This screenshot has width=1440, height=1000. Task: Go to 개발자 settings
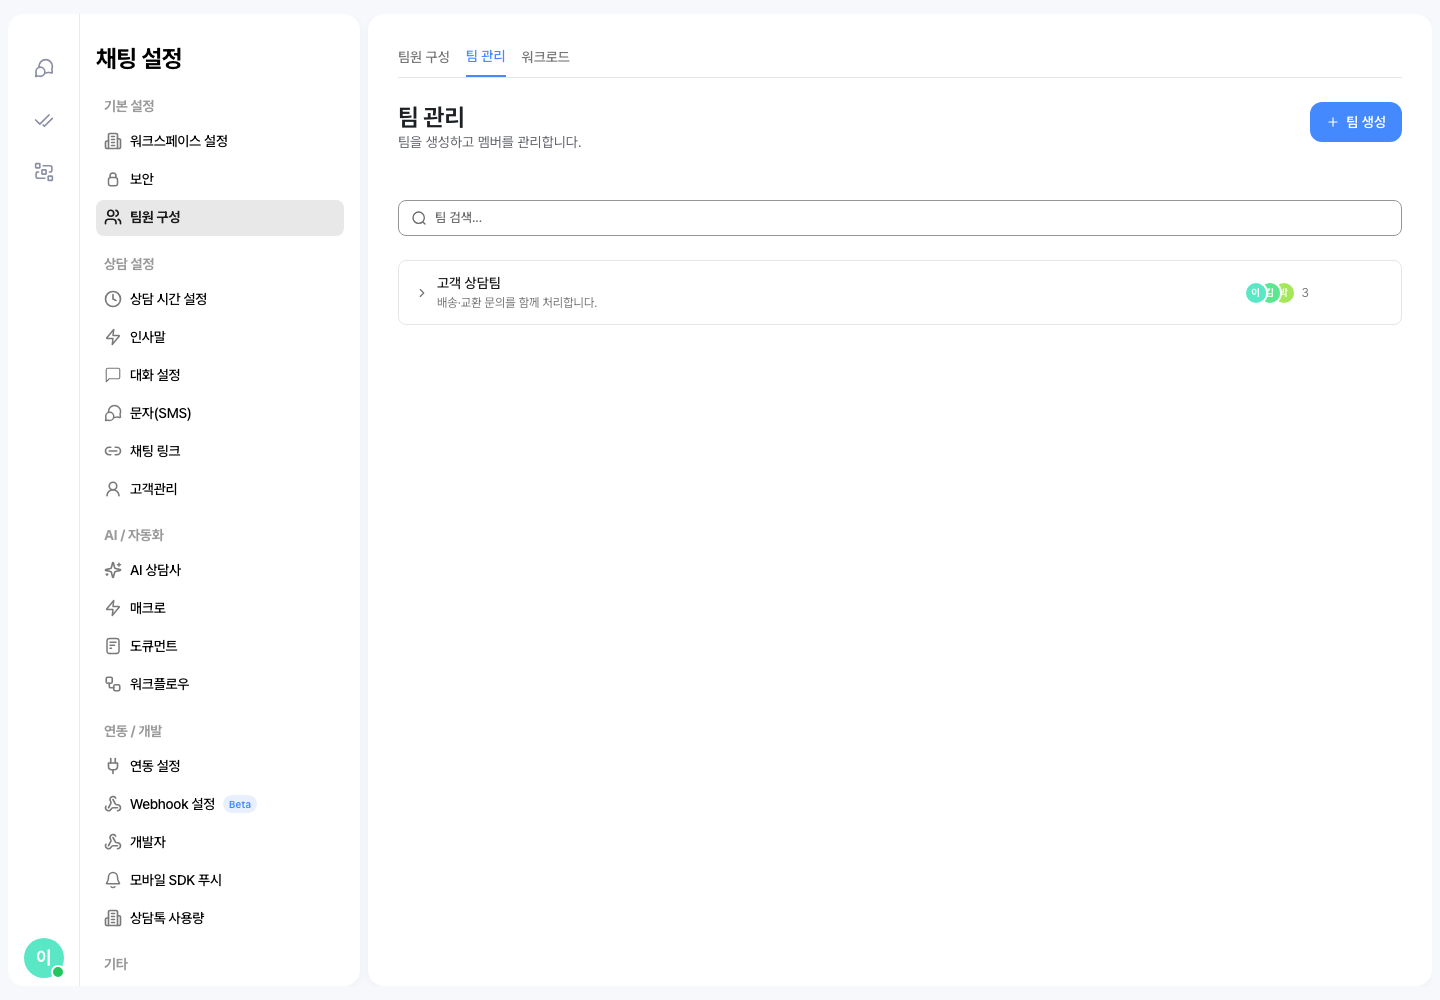[x=220, y=842]
